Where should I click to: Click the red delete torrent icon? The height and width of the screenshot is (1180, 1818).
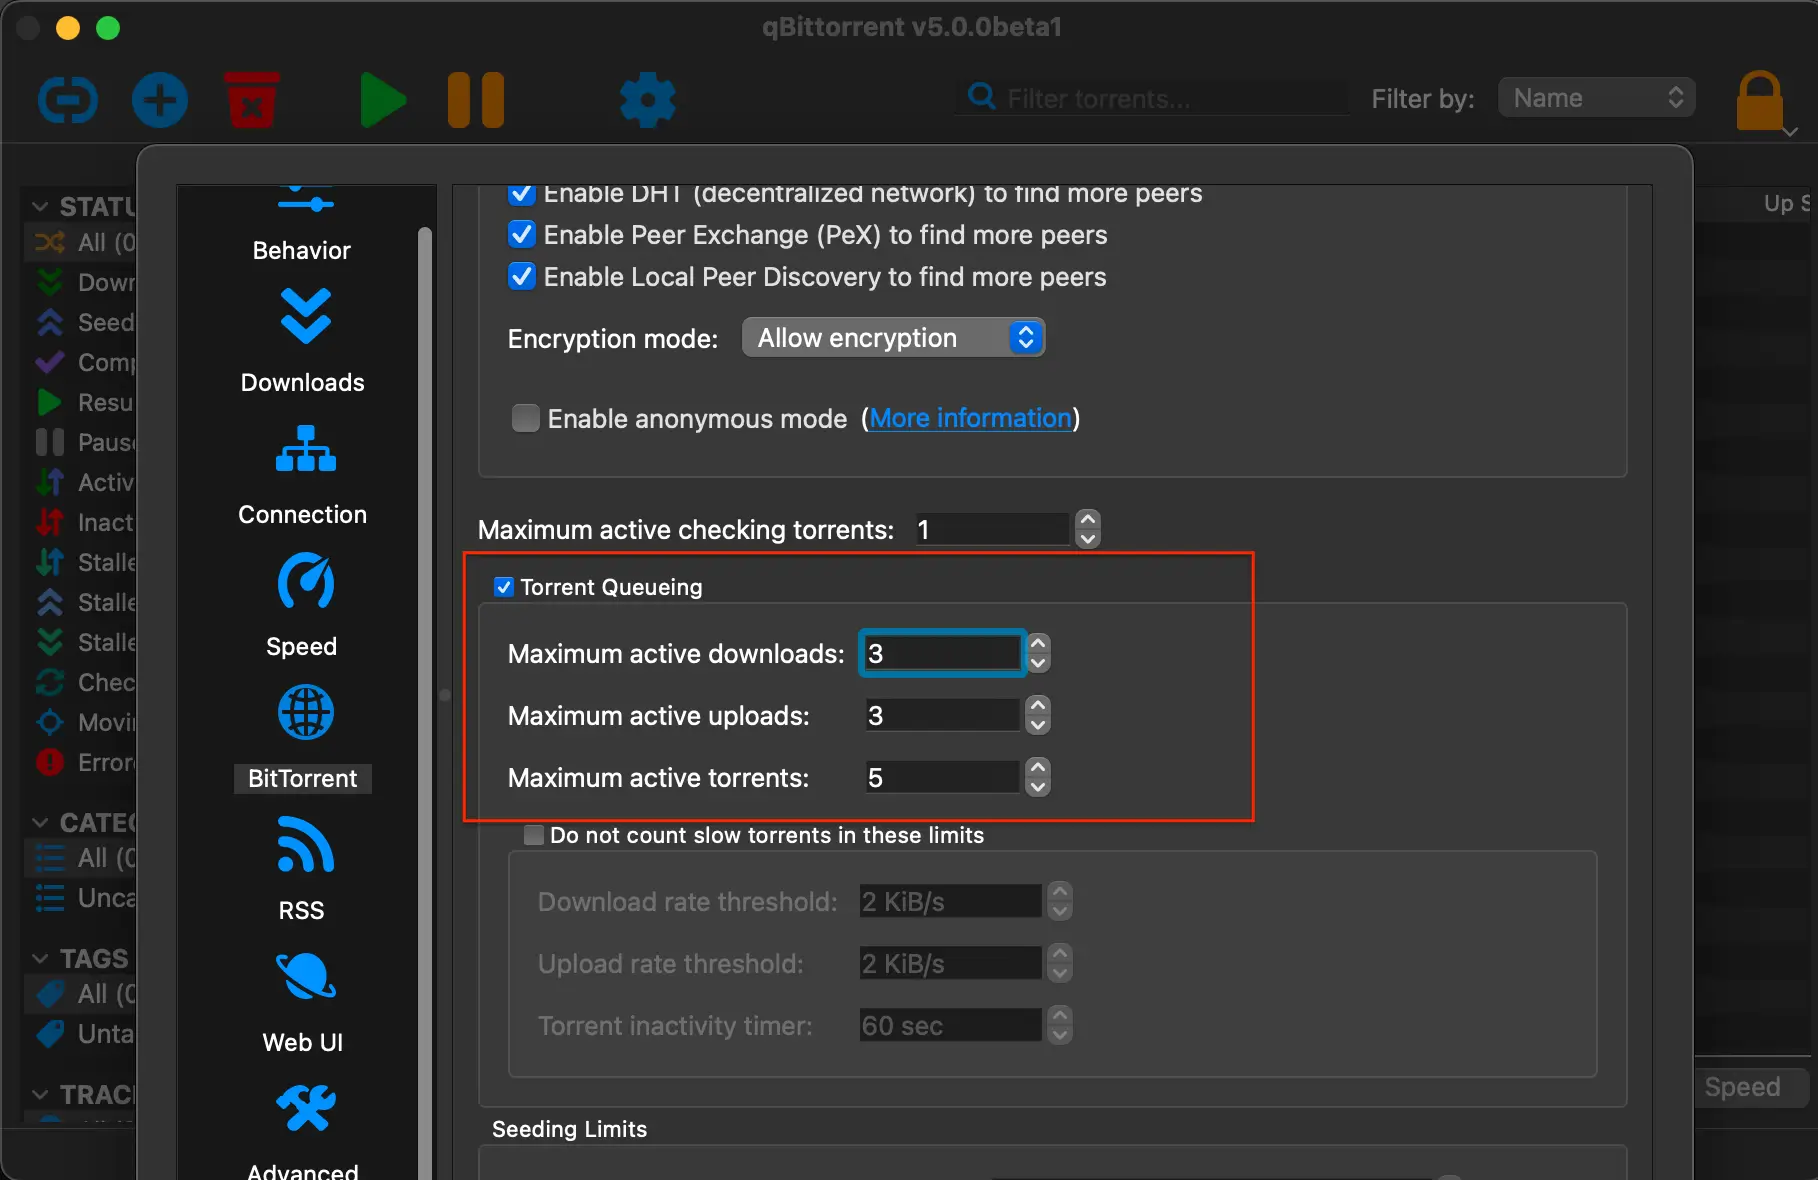[252, 100]
